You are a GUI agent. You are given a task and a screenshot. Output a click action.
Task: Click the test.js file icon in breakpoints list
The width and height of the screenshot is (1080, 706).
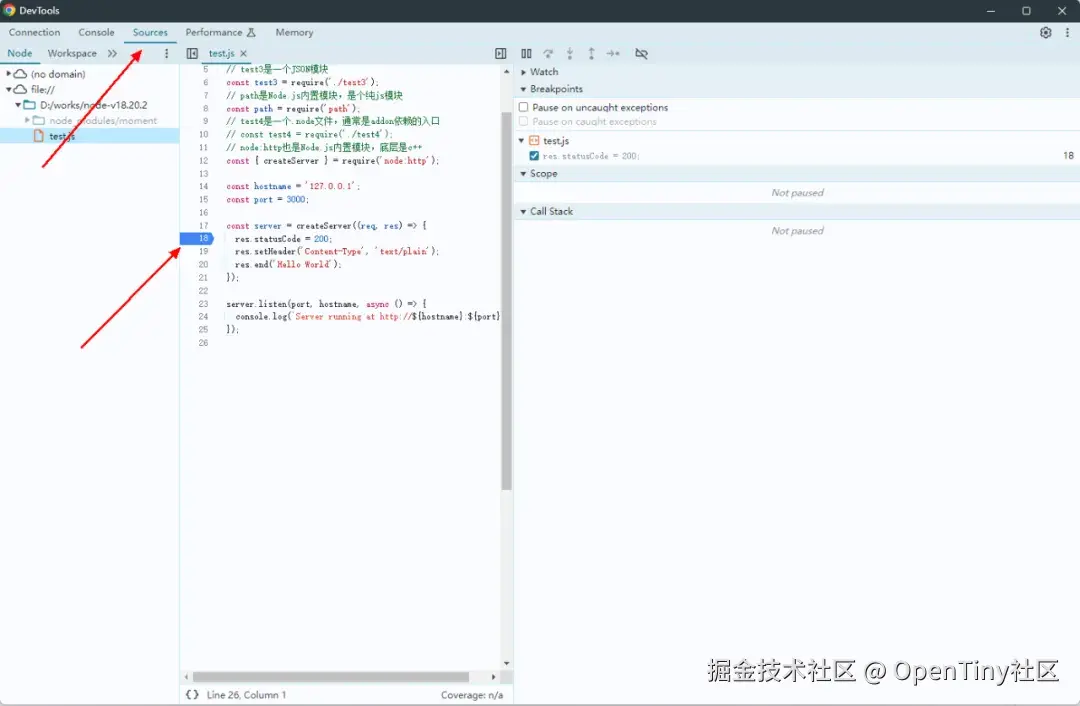point(534,141)
